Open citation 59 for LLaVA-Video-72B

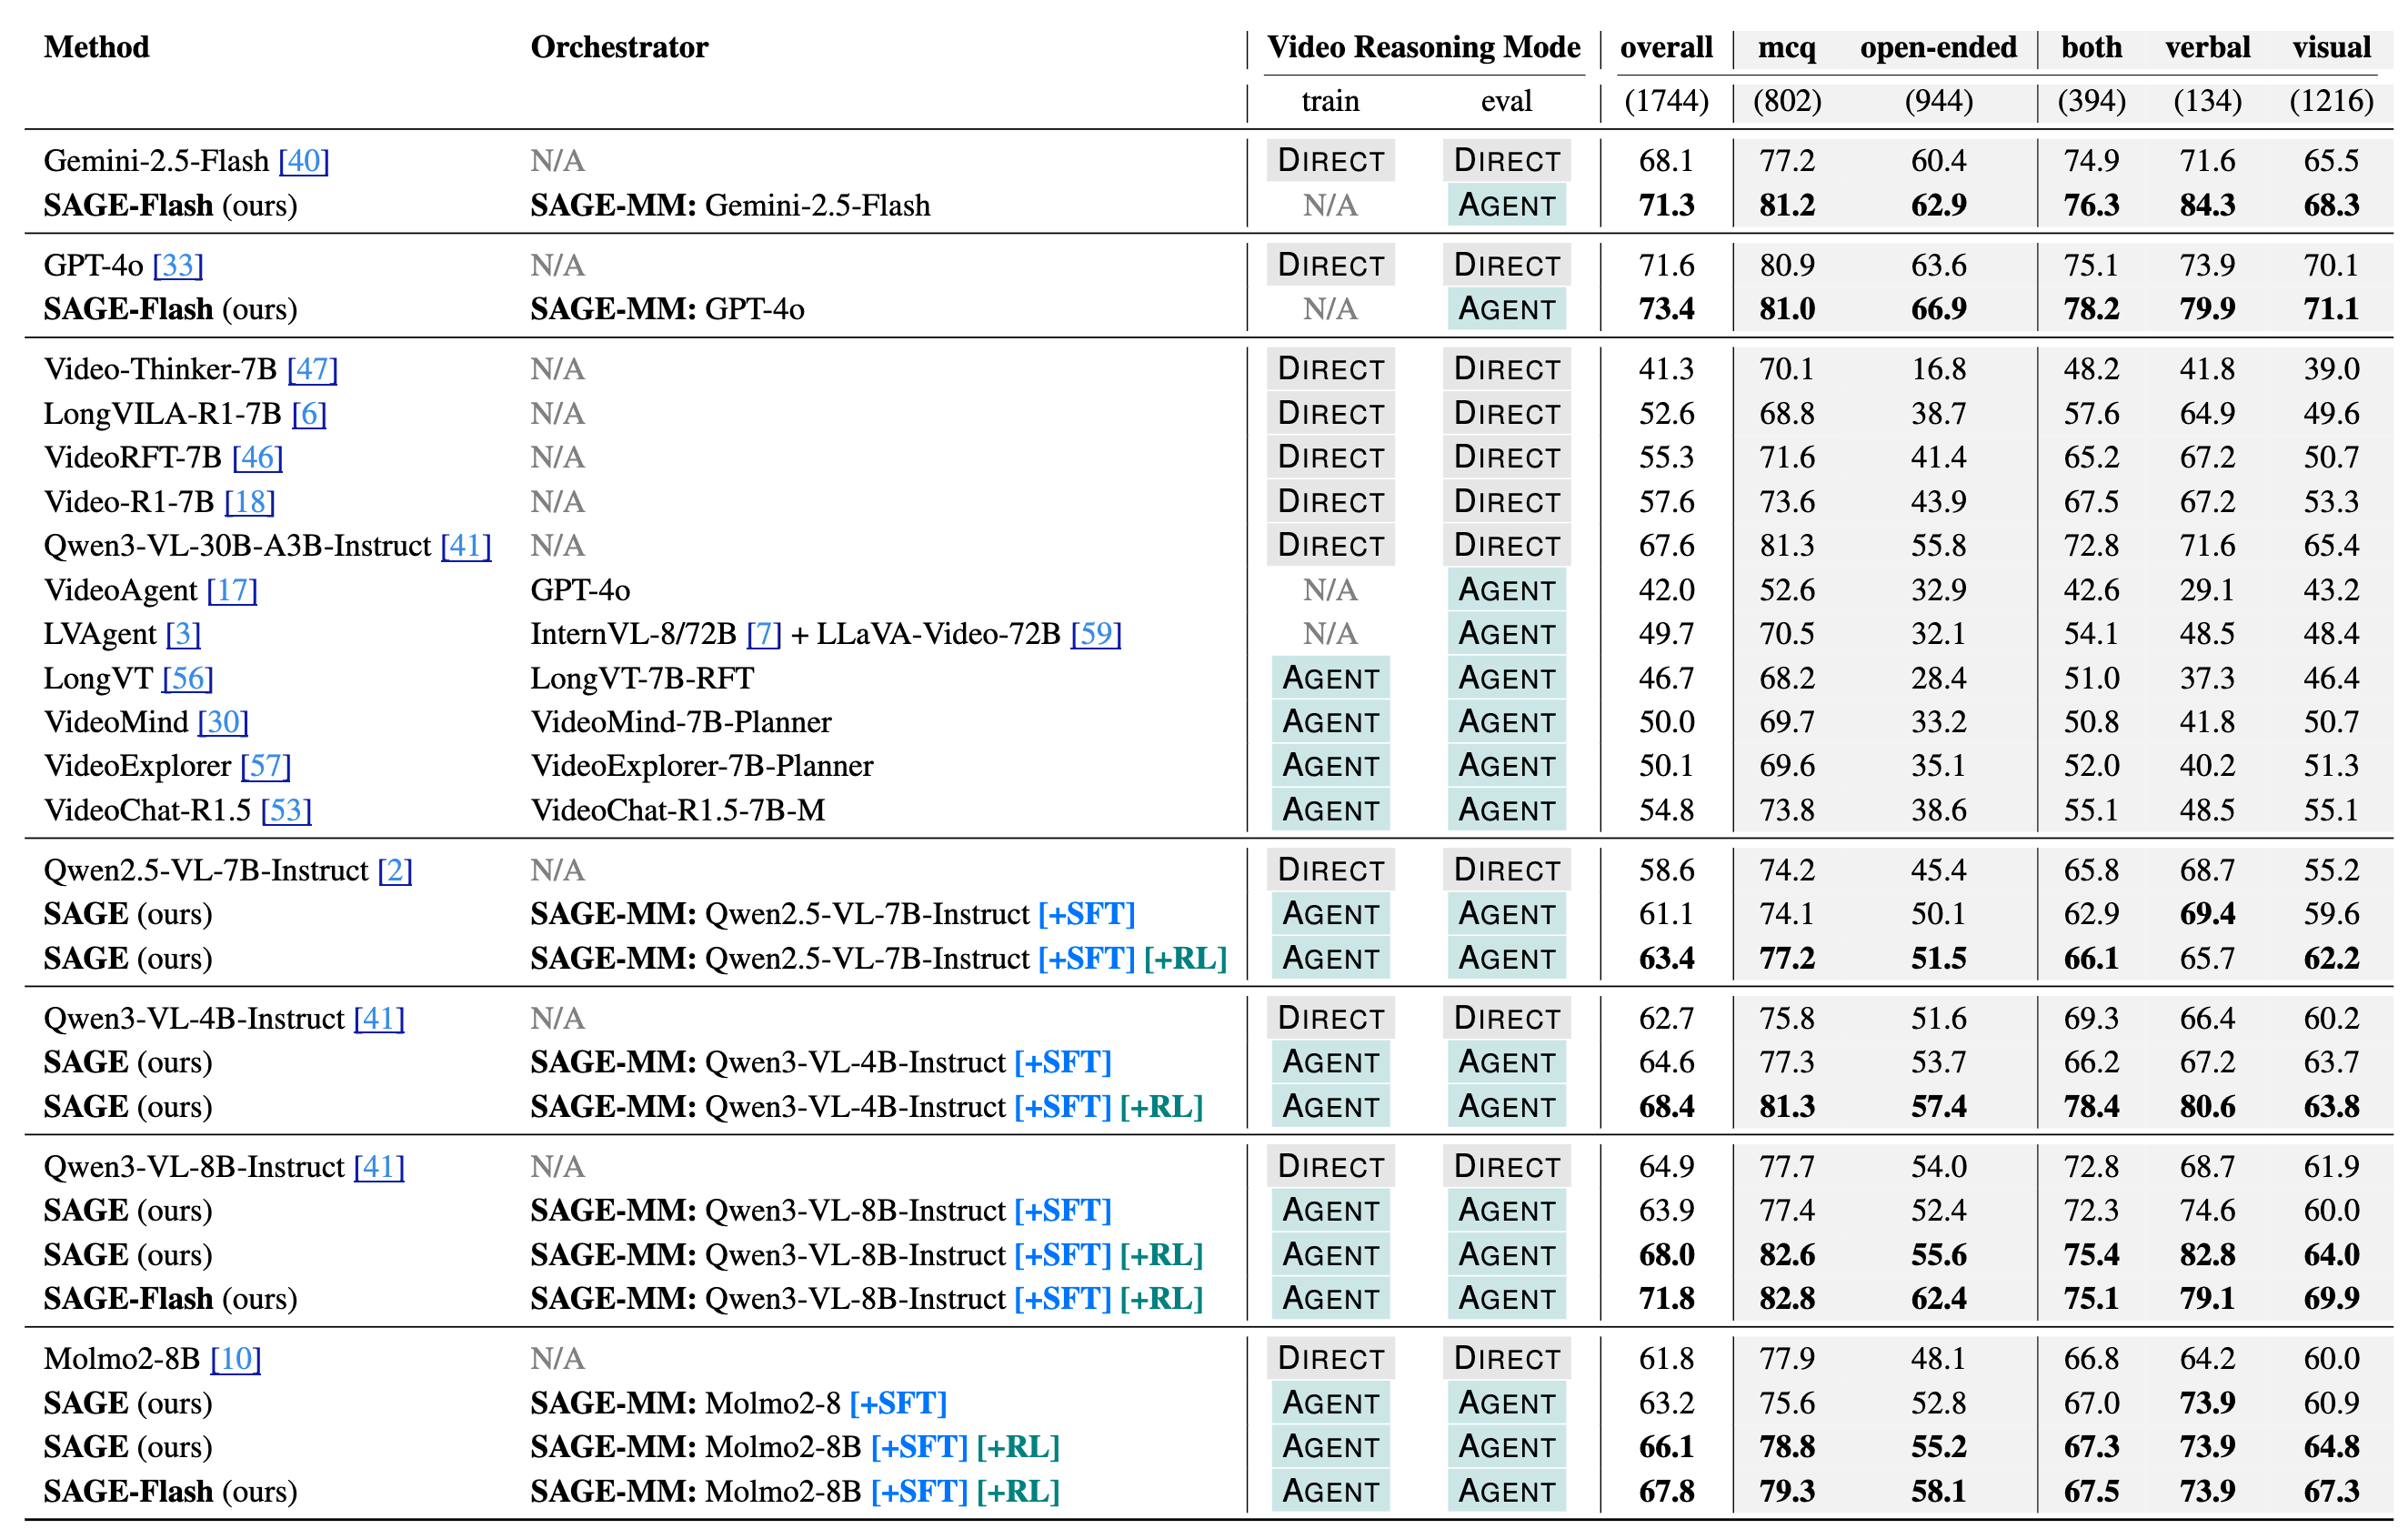pos(1096,634)
